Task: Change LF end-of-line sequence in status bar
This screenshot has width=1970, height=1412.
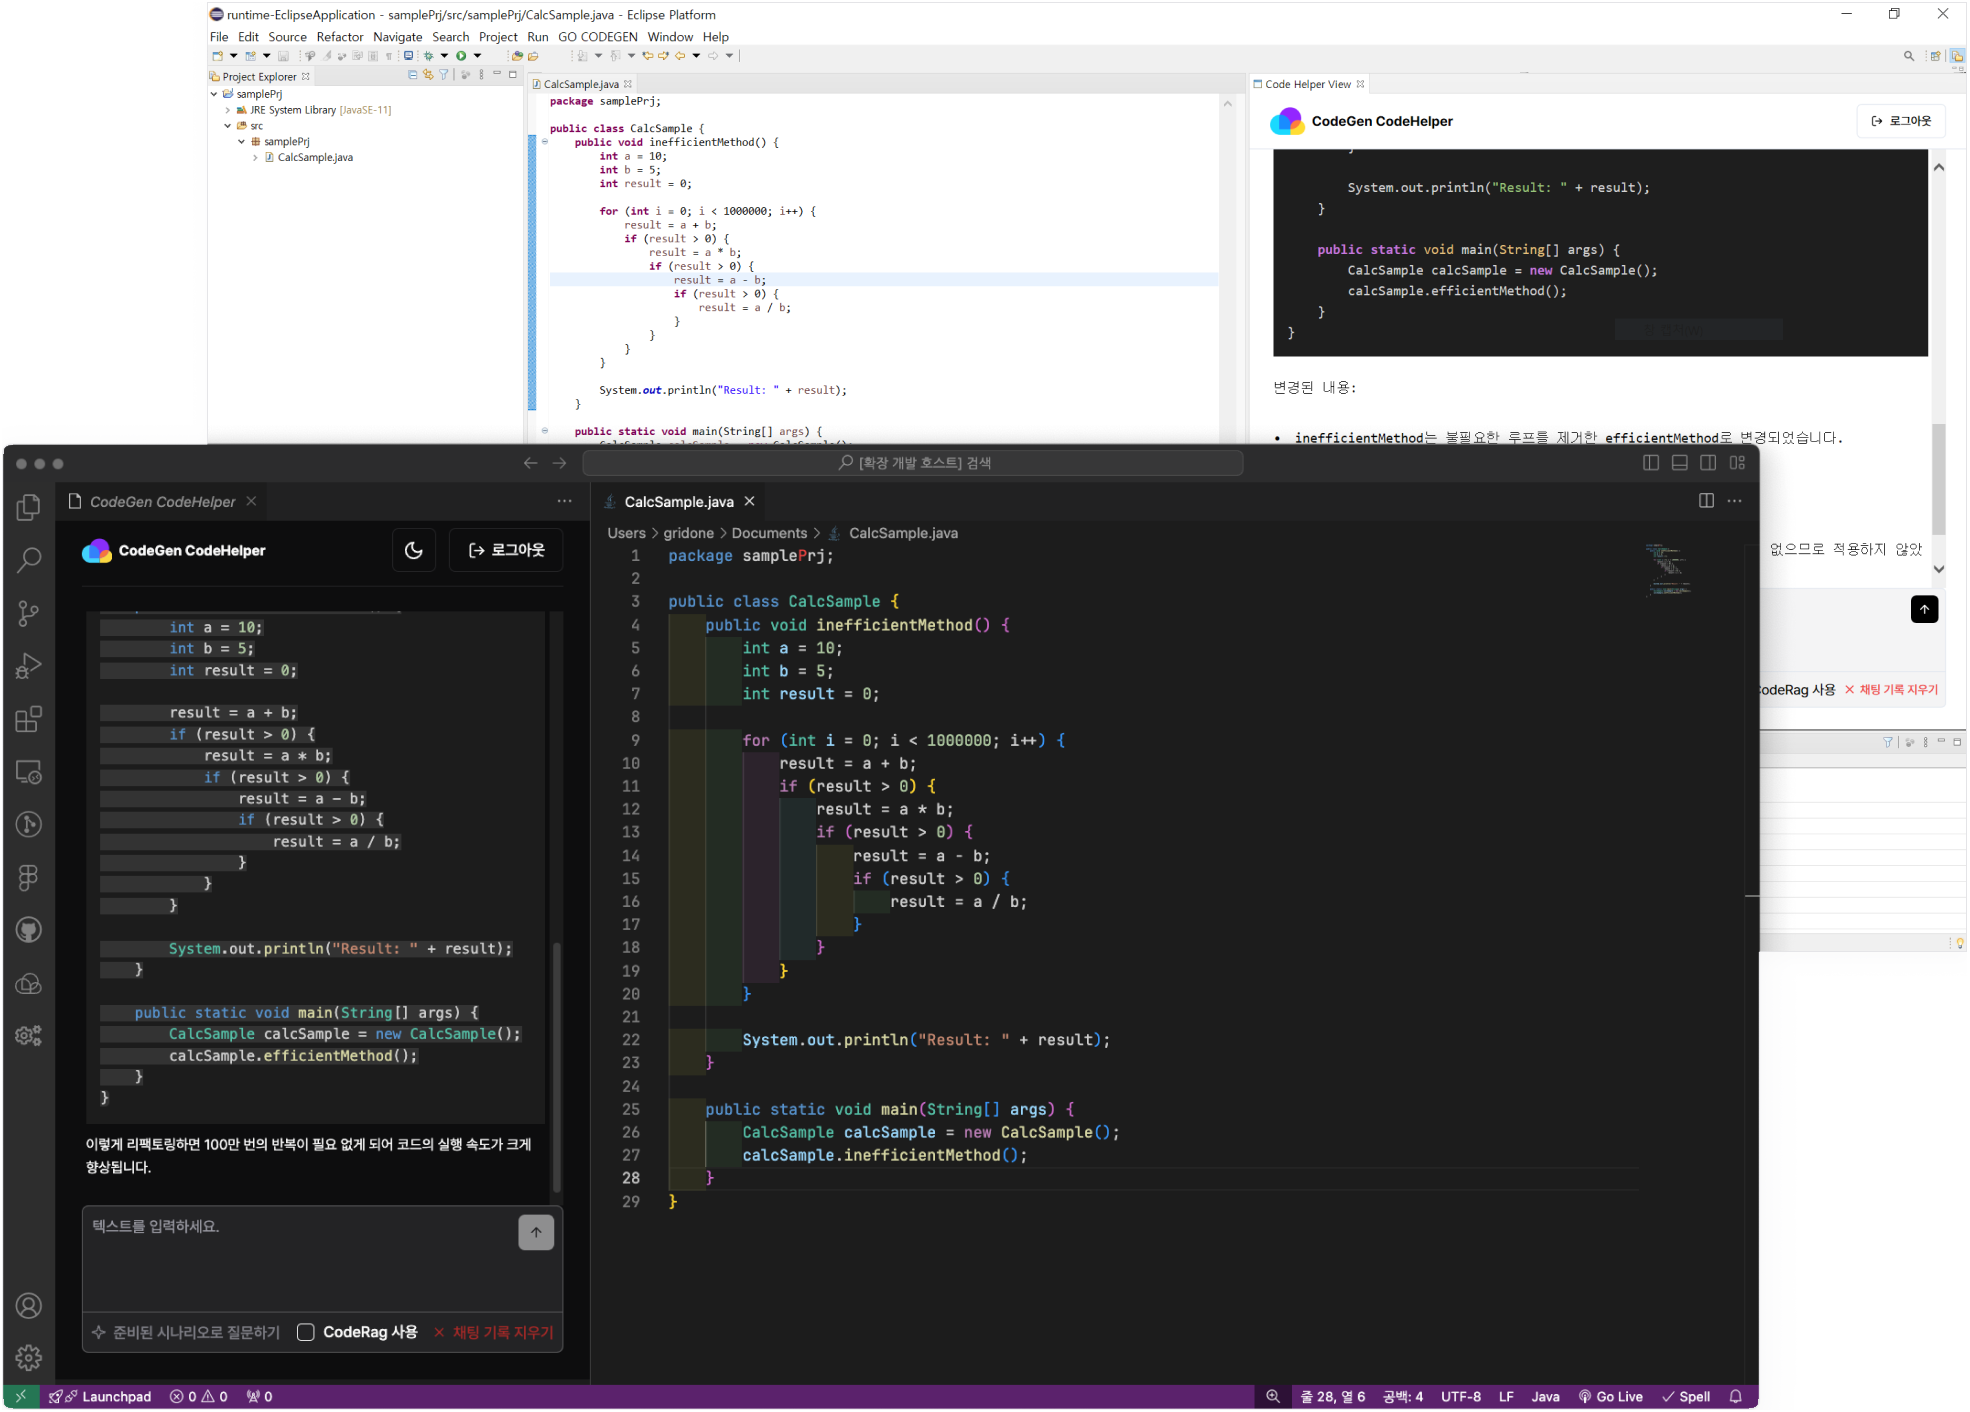Action: (x=1506, y=1397)
